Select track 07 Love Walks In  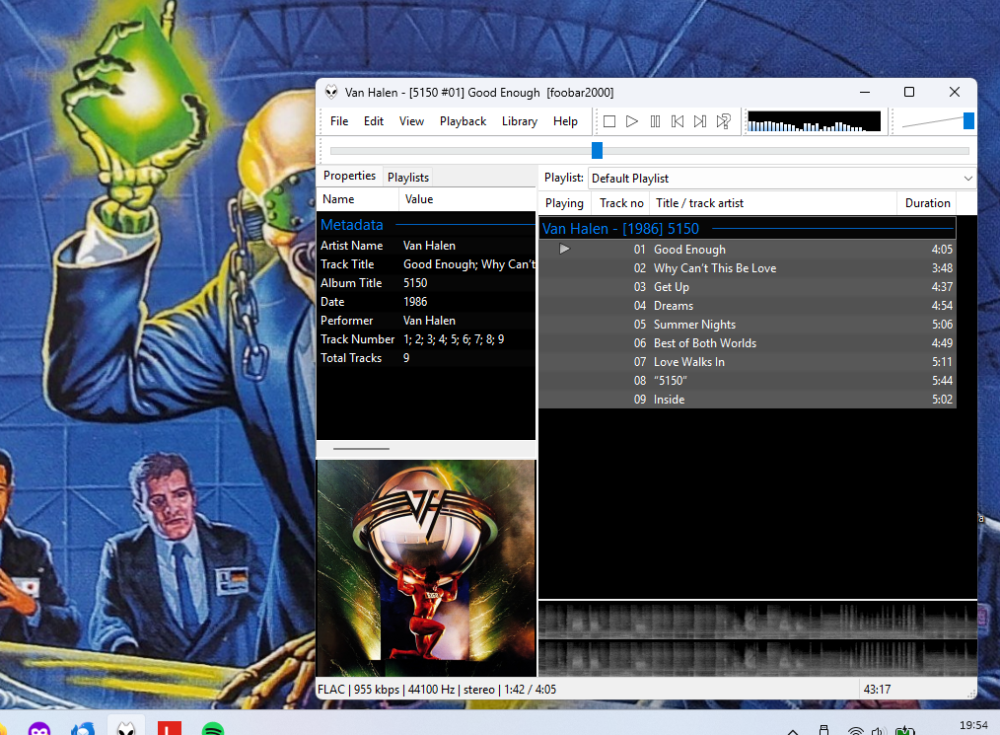747,362
